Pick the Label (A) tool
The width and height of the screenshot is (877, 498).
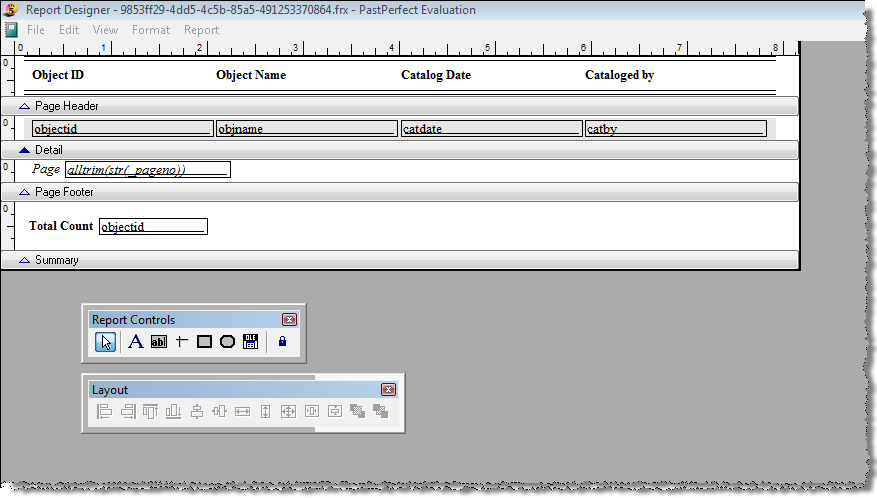click(x=135, y=342)
